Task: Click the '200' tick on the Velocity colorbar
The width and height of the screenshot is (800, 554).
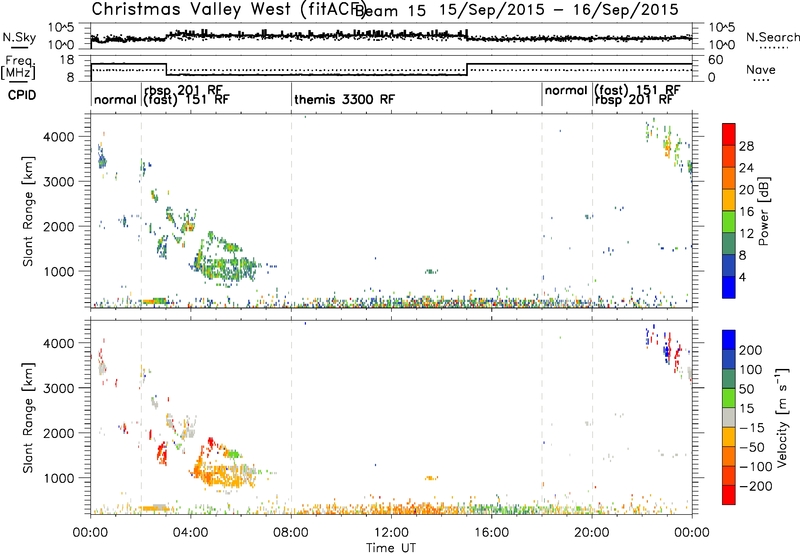Action: pyautogui.click(x=751, y=350)
